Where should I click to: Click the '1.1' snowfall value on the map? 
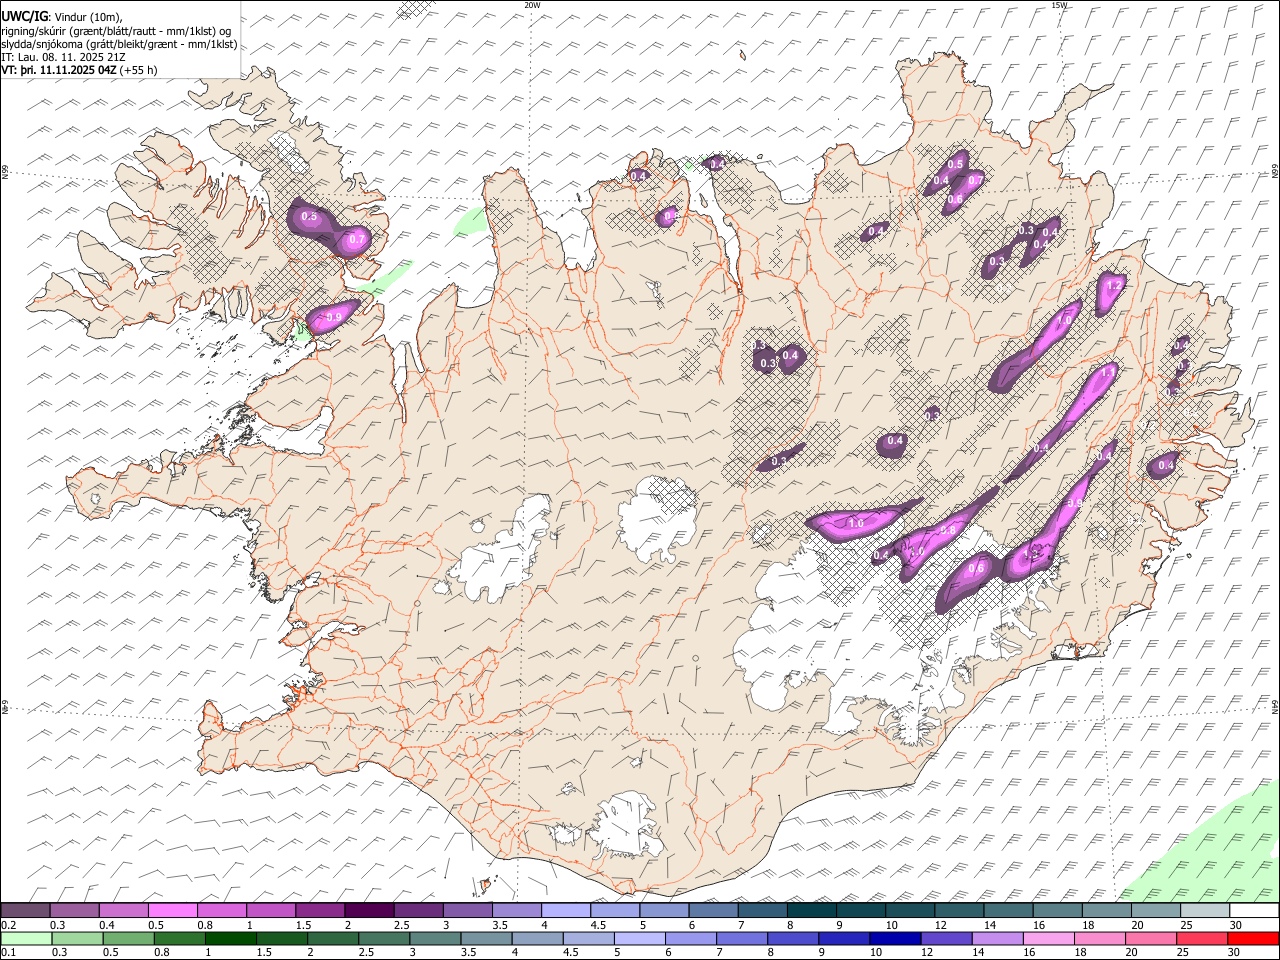click(1108, 370)
